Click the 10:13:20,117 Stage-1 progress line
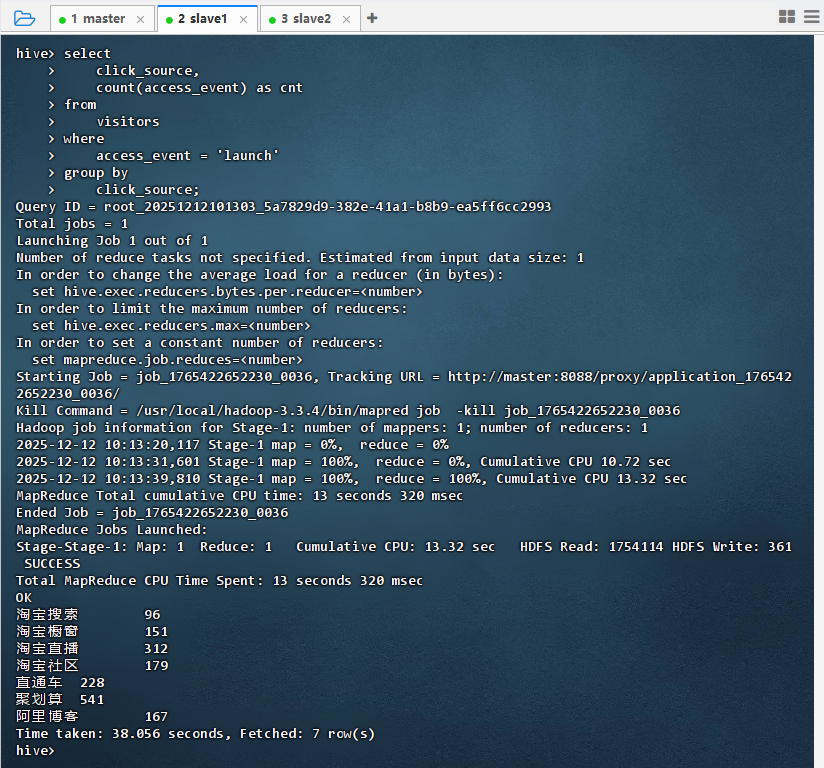824x768 pixels. coord(232,445)
